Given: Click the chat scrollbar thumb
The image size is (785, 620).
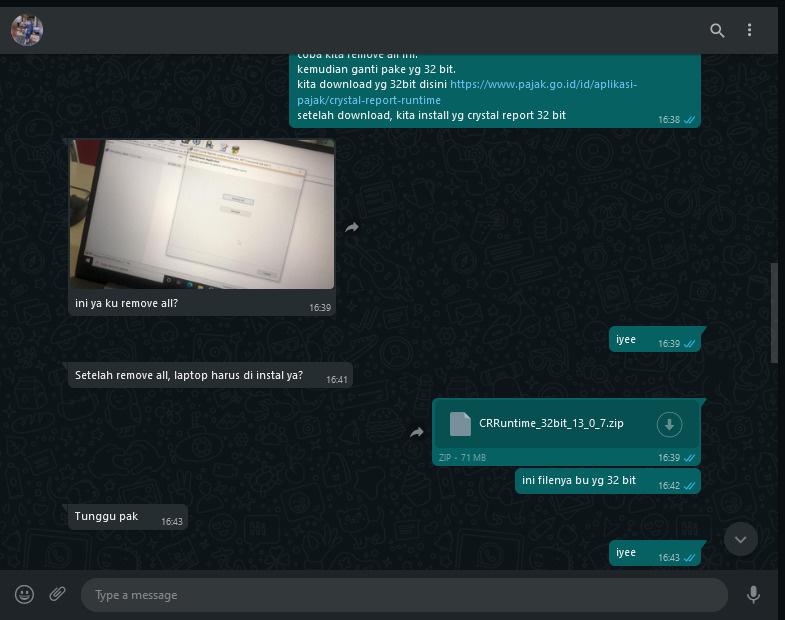Looking at the screenshot, I should 774,313.
